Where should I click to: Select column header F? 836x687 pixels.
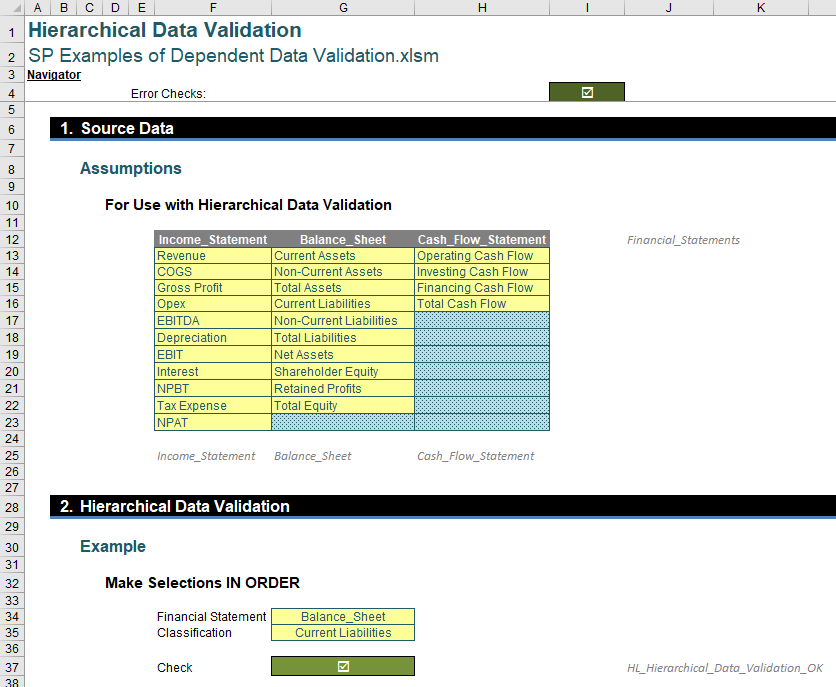coord(212,7)
